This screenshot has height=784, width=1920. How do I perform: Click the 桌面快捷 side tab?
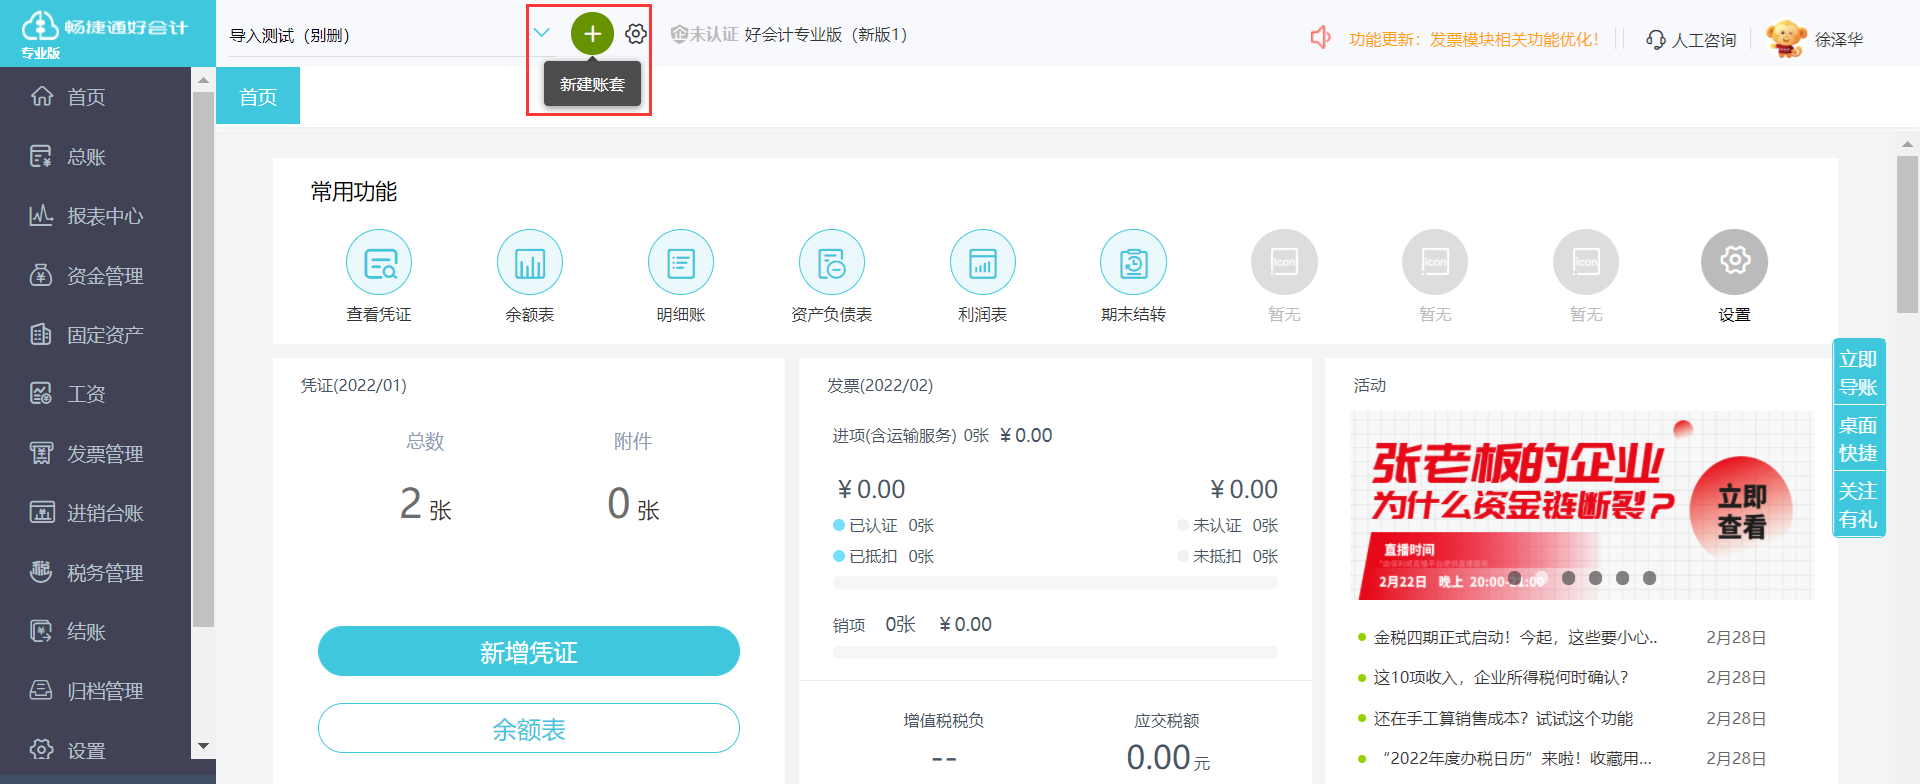click(1859, 439)
